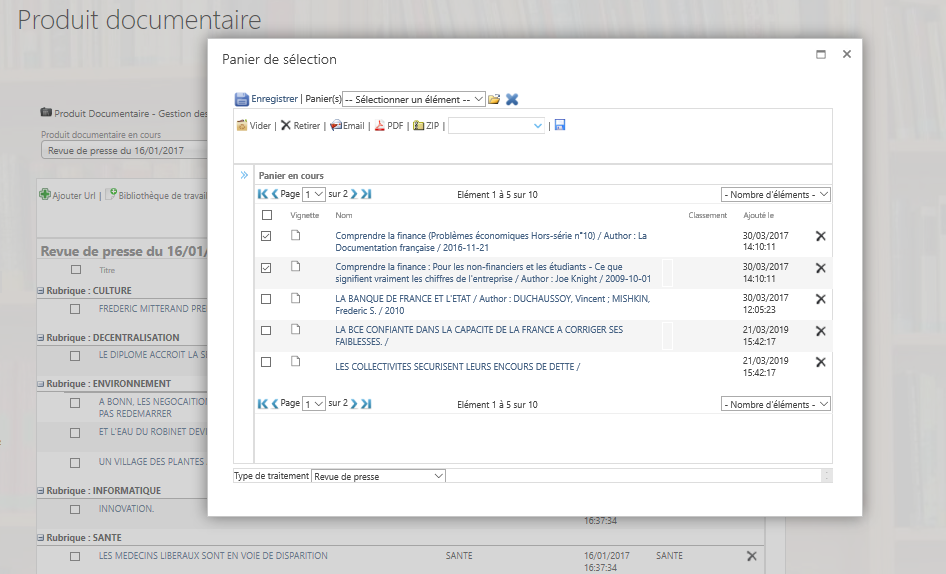Check 'LES COLLECTIVITES SECURISENT' item checkbox

(x=266, y=362)
